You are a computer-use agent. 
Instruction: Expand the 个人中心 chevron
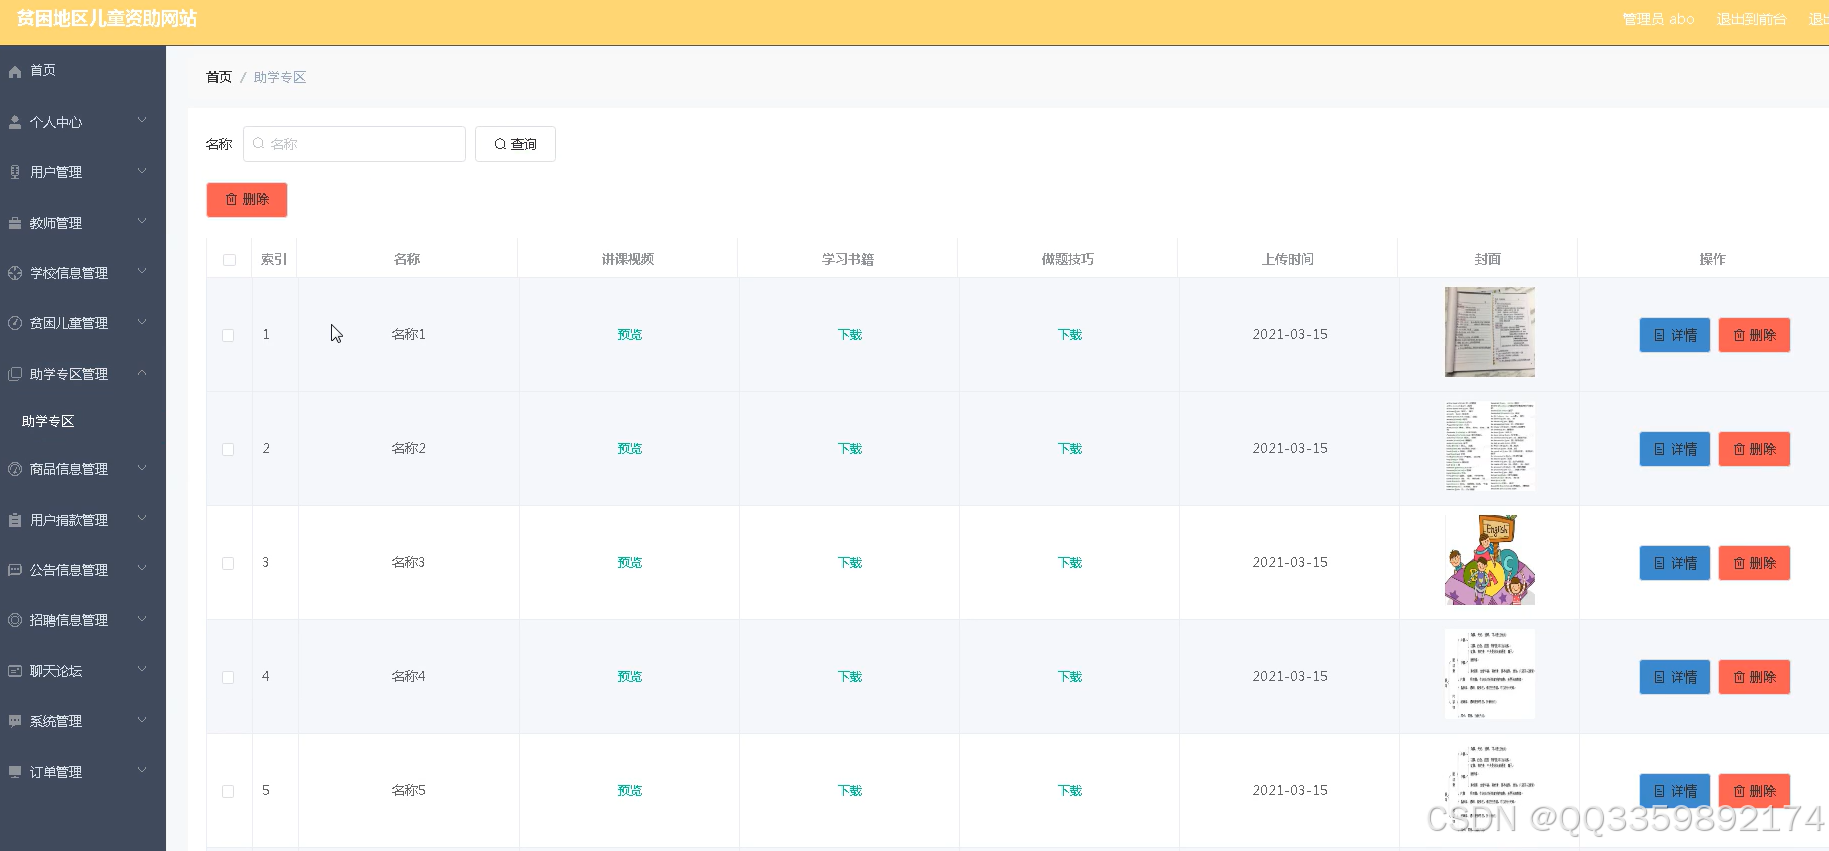142,121
